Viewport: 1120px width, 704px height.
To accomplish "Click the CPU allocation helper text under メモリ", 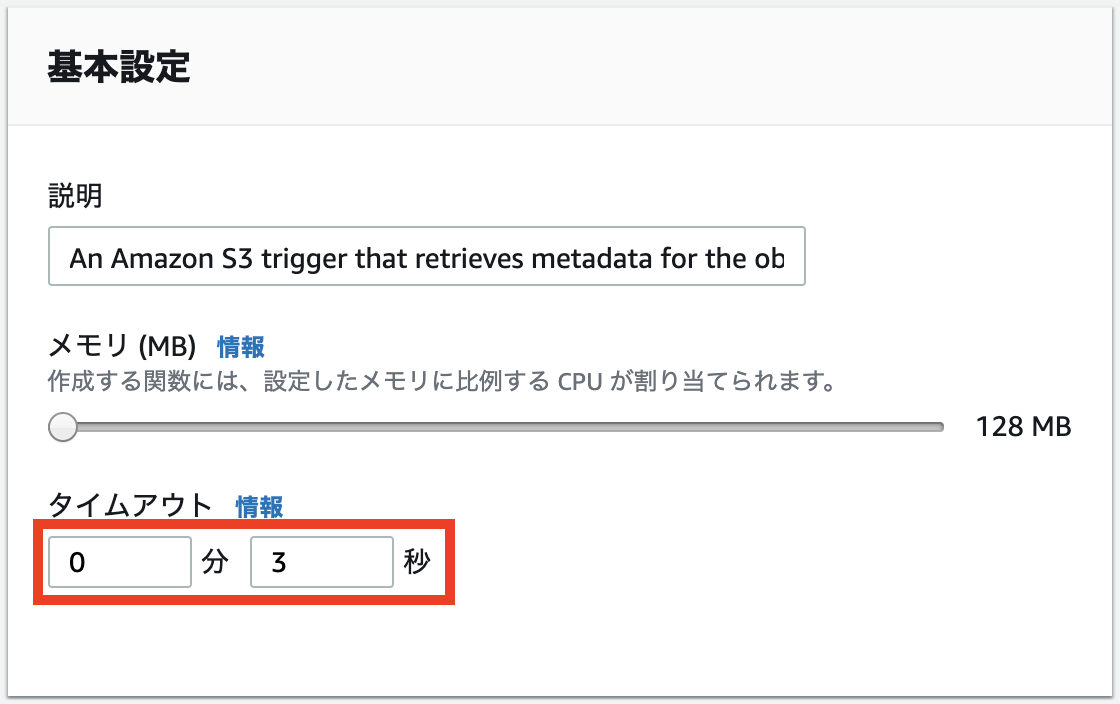I will tap(442, 381).
